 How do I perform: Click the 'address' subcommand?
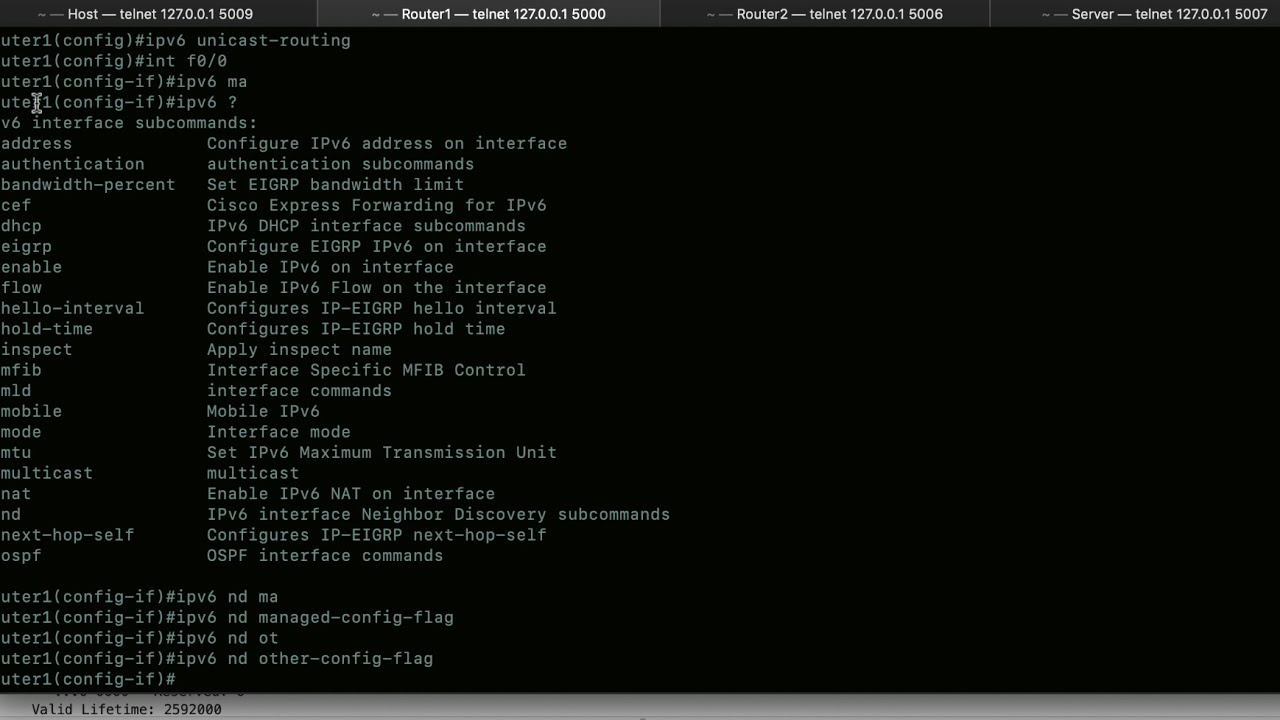click(36, 144)
